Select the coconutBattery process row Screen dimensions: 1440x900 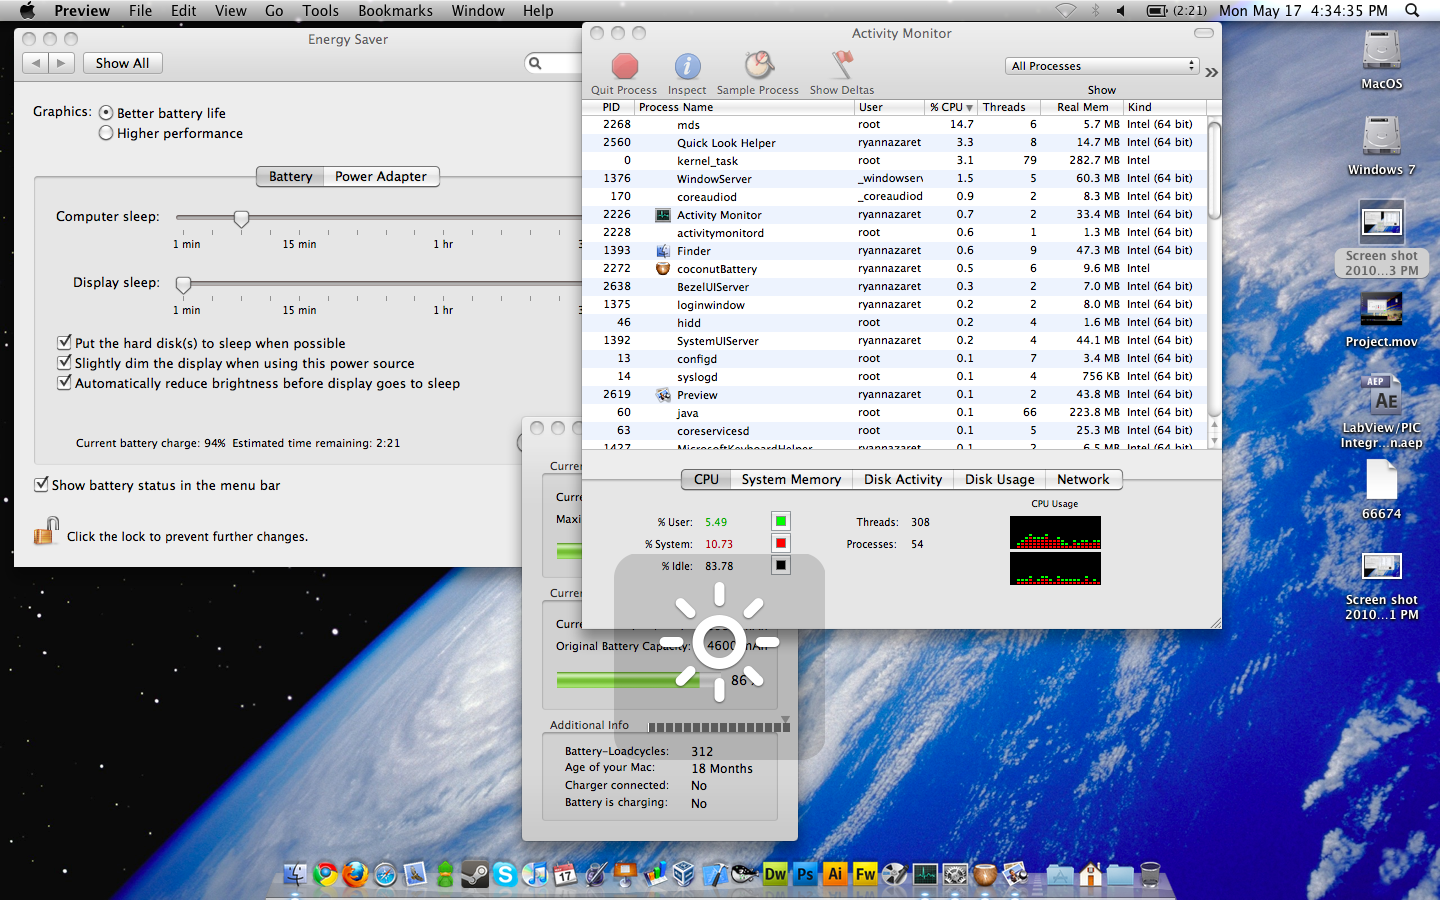coord(895,268)
